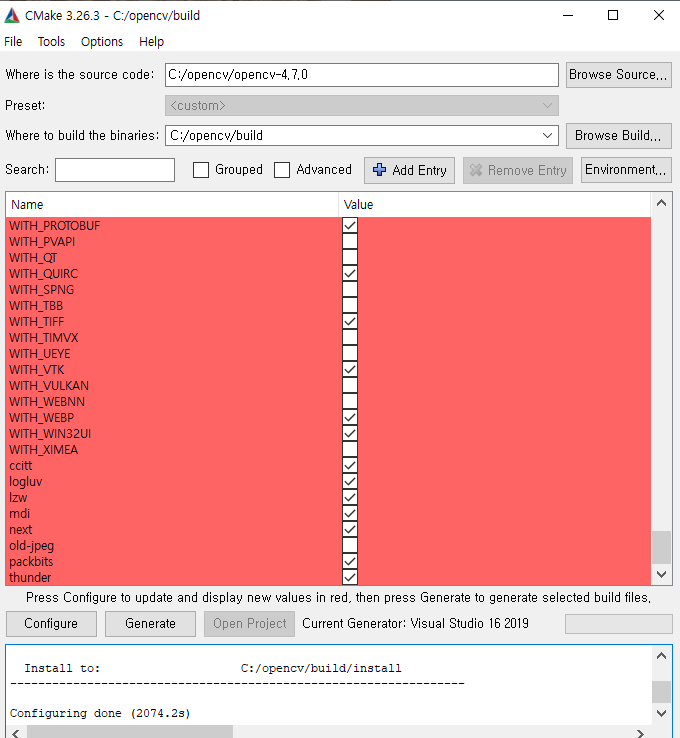Check the WITH_PVAPI value checkbox
The height and width of the screenshot is (738, 680).
coord(350,241)
